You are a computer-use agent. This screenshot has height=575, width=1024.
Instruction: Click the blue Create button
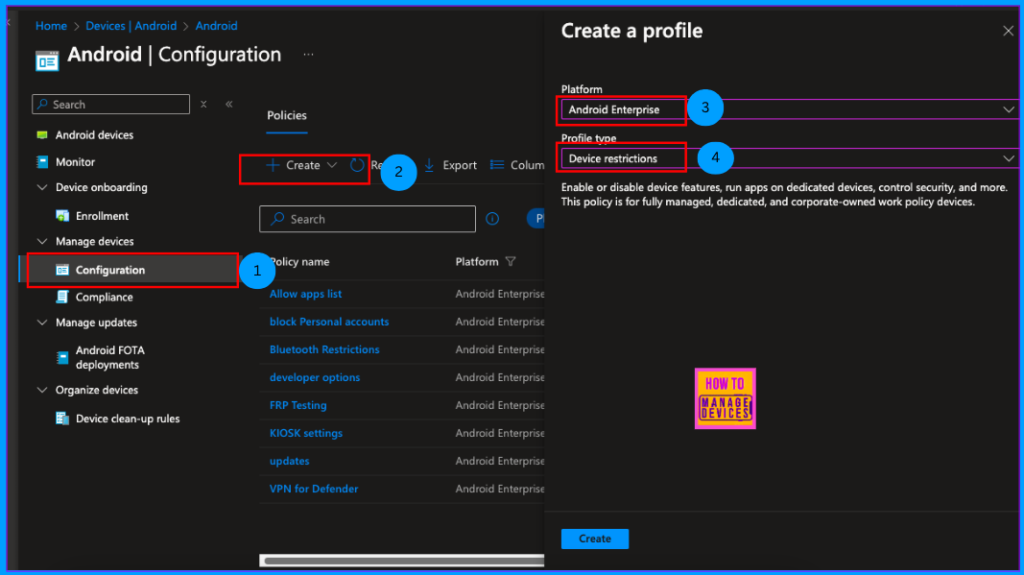pos(595,539)
